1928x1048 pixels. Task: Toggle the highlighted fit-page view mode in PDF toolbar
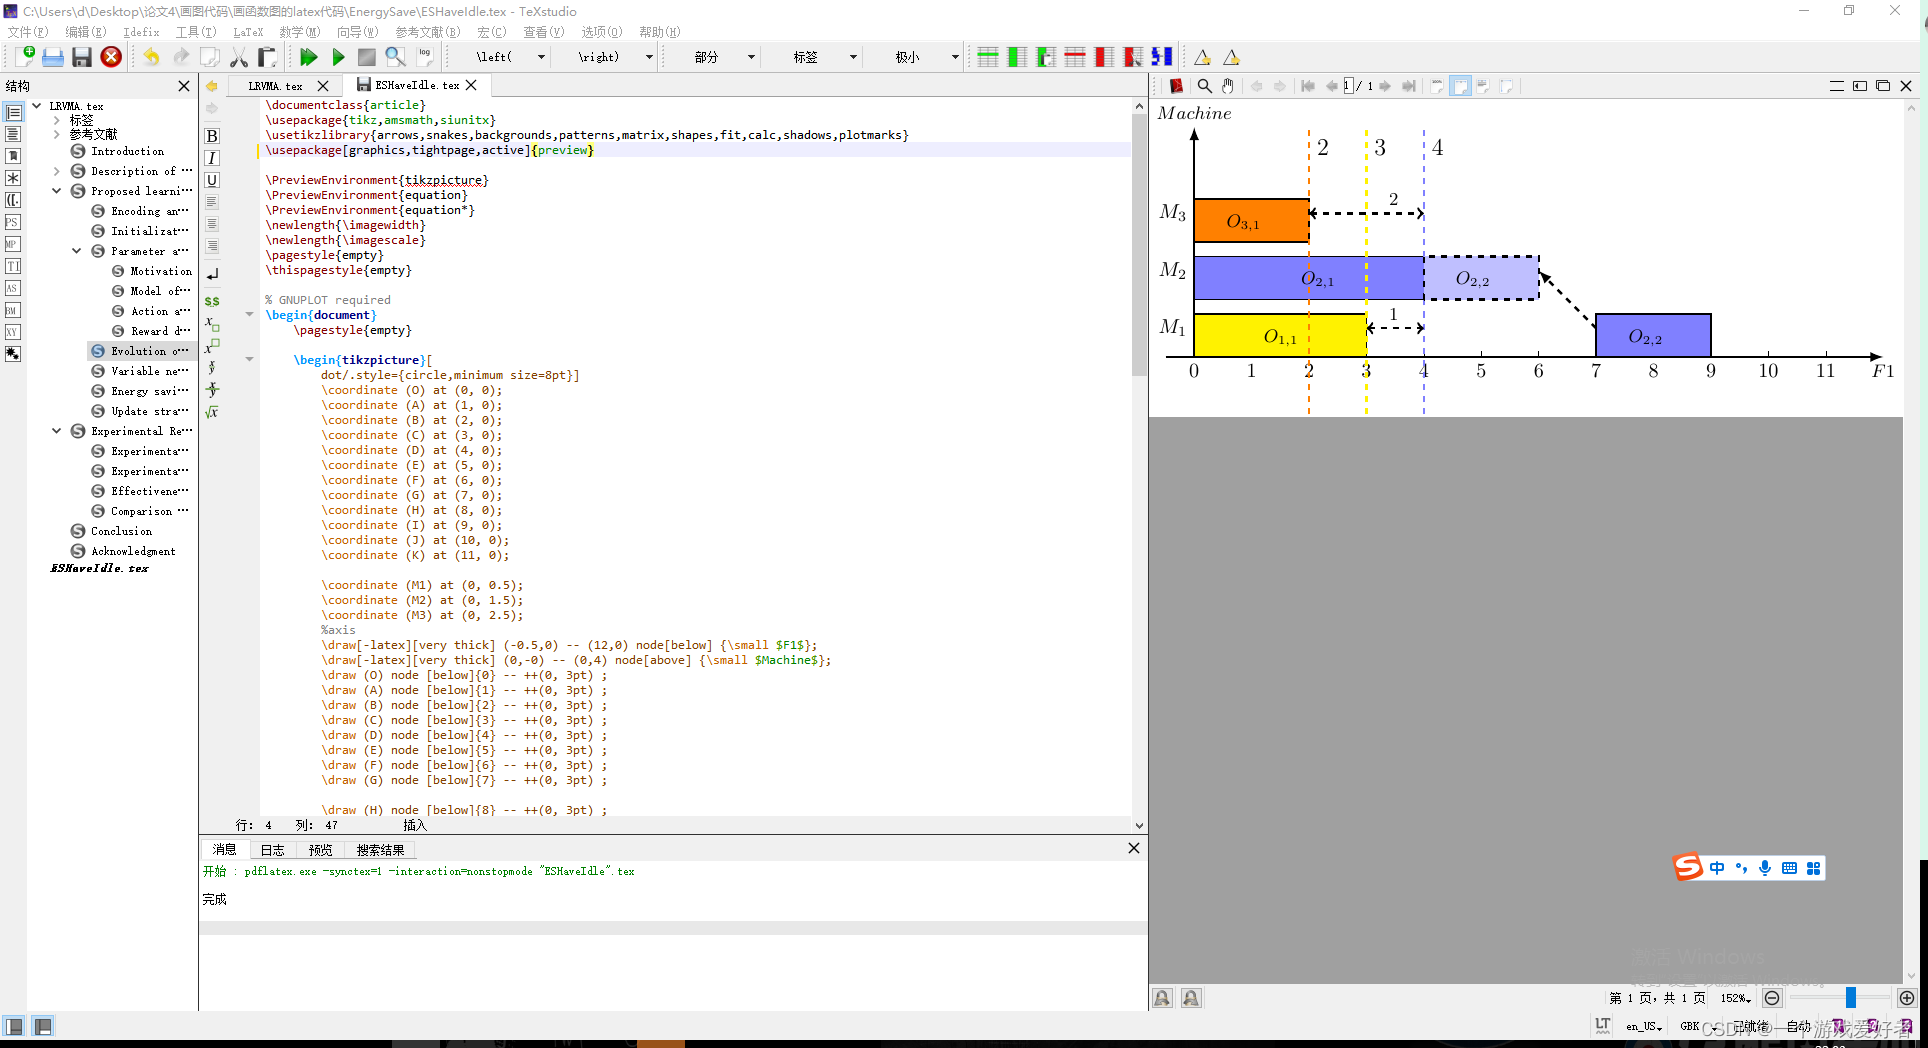[x=1460, y=86]
